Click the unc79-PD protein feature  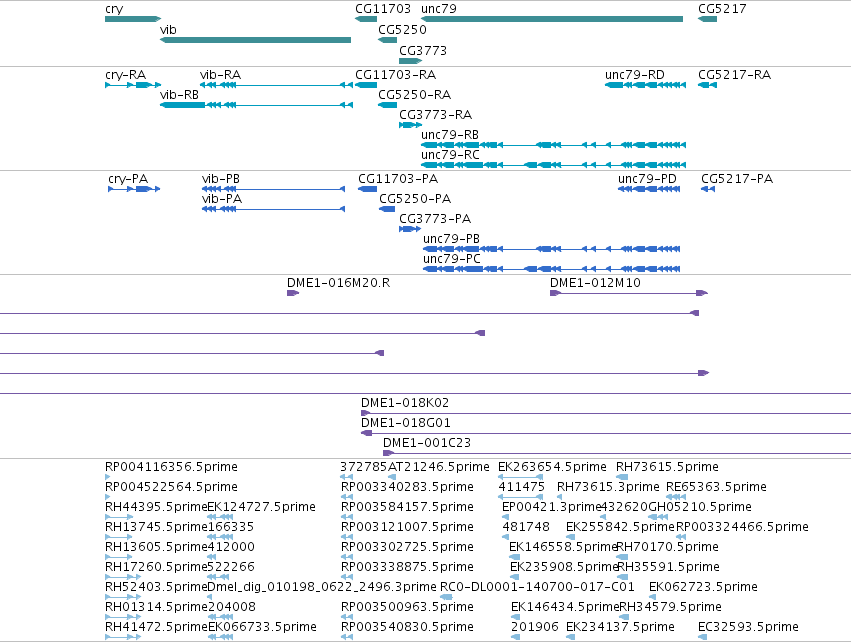pos(649,189)
